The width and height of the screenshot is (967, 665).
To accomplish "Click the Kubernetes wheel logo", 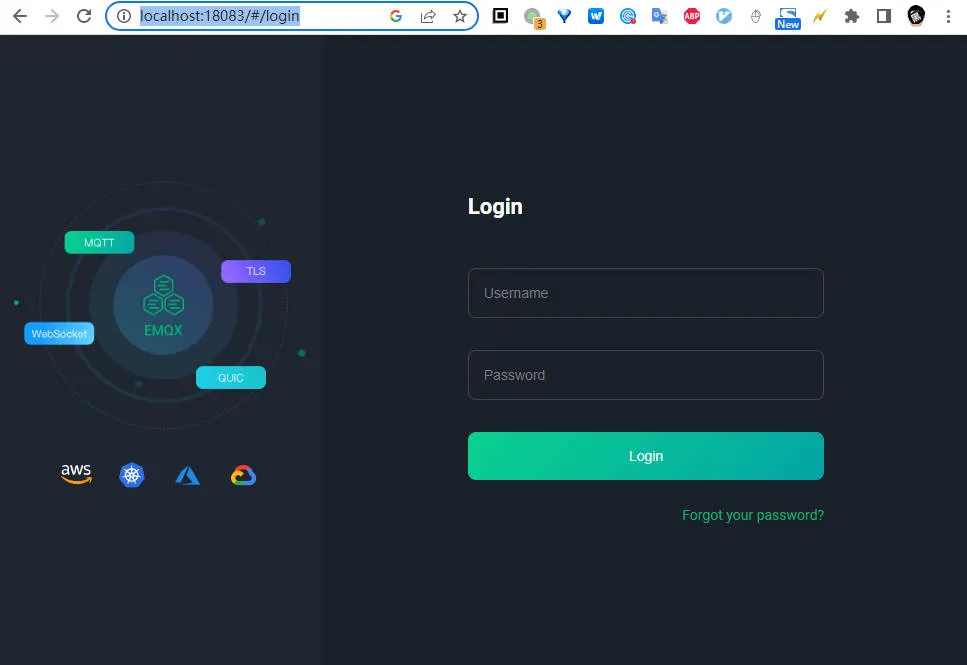I will point(131,475).
